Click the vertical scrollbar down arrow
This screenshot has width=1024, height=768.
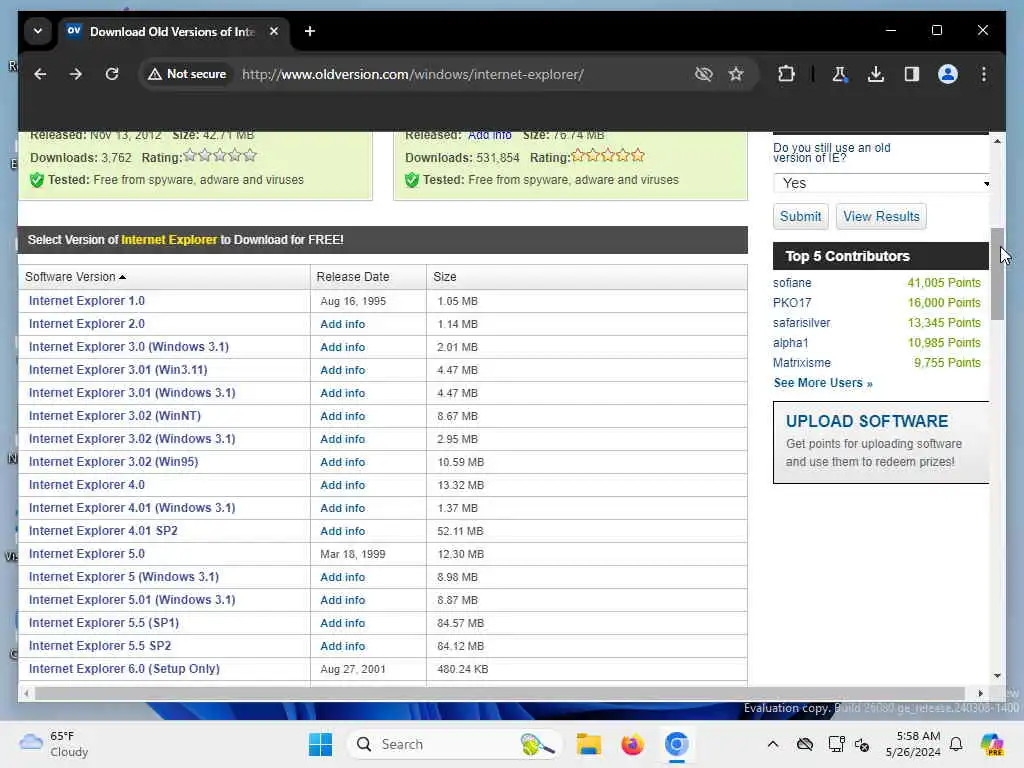point(997,676)
